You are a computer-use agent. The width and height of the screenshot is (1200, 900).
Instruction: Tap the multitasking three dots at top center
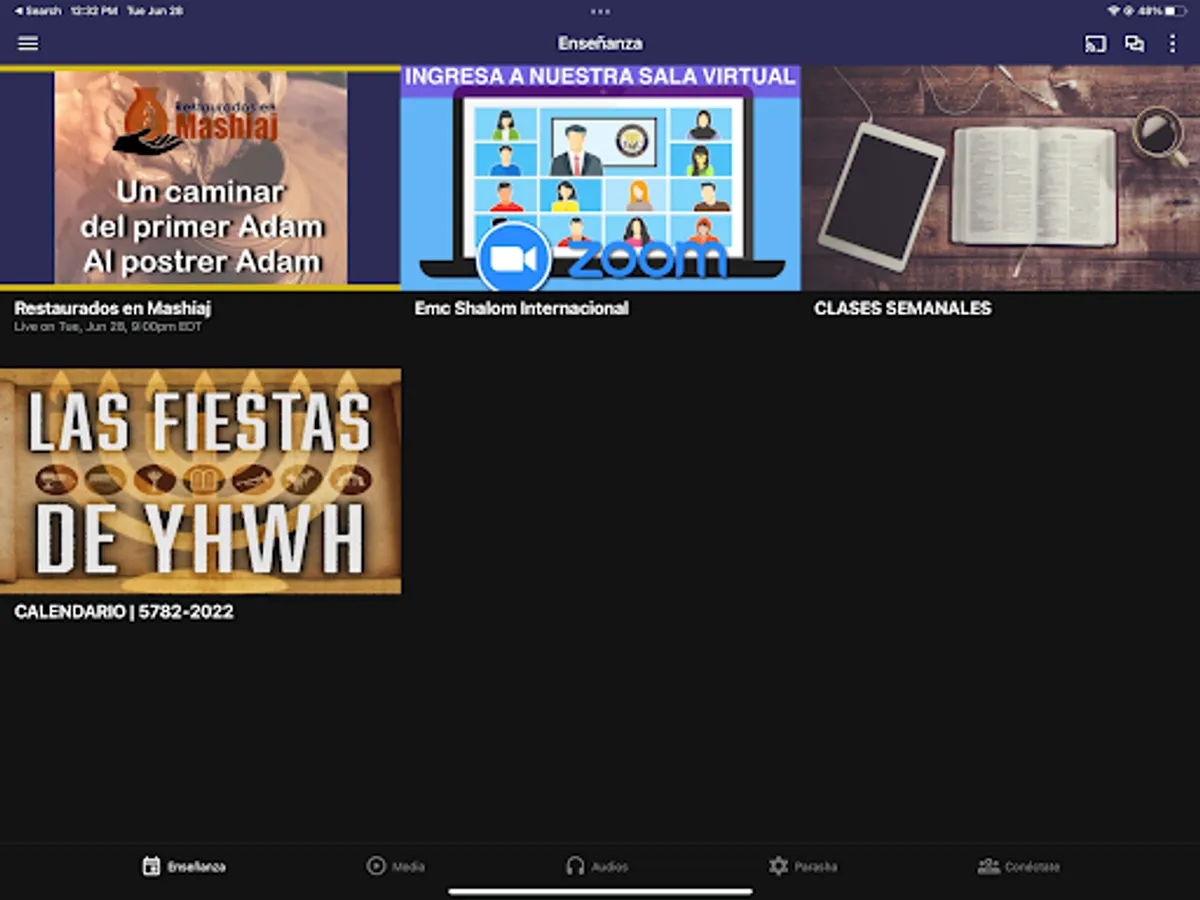coord(600,12)
